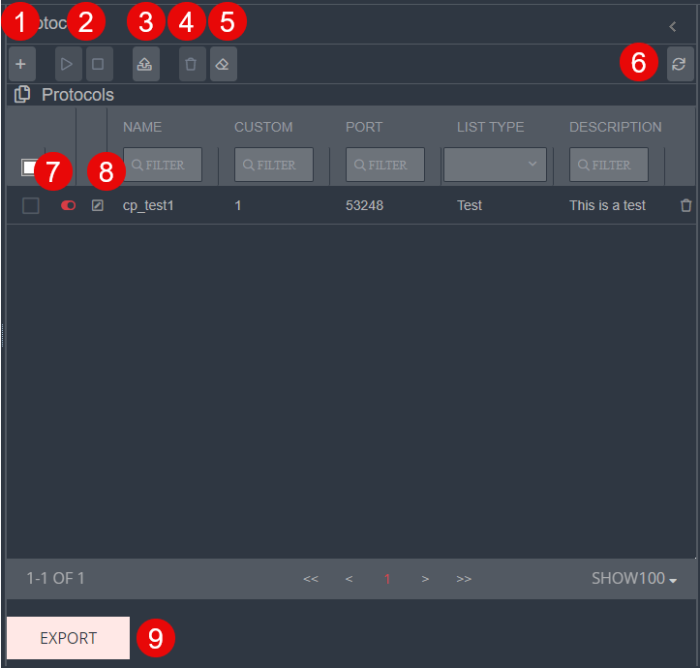Click the Name filter input field
The width and height of the screenshot is (700, 668).
(x=163, y=165)
